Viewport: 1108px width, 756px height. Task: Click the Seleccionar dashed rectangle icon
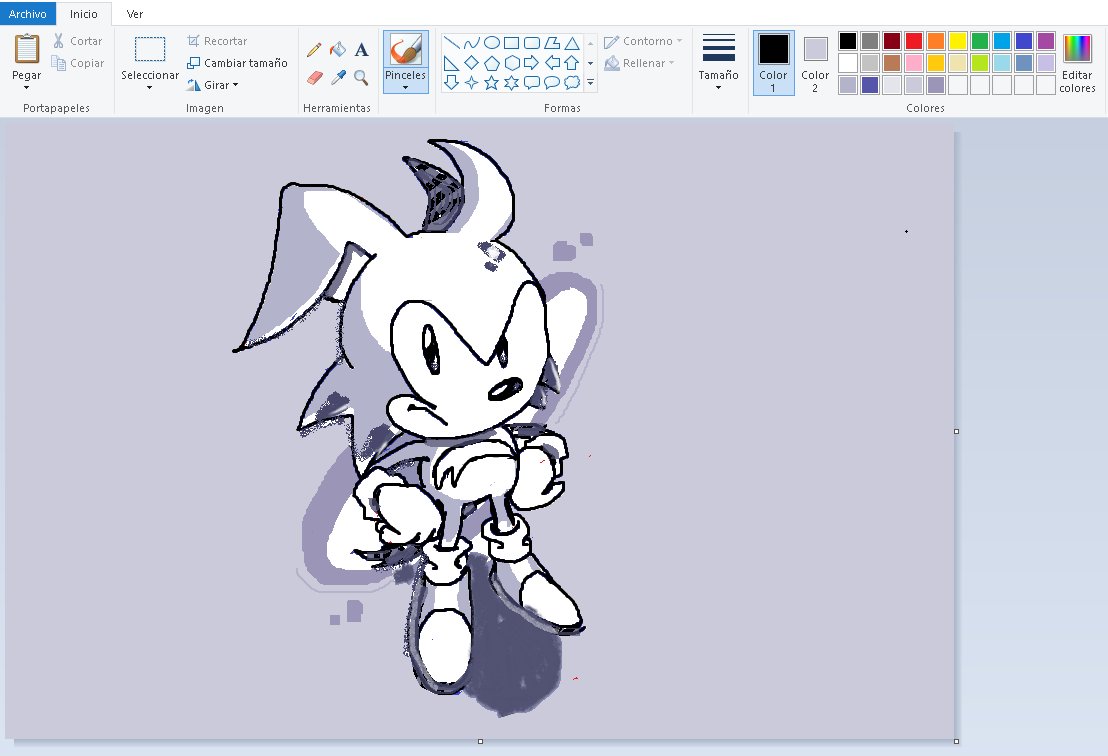pos(150,49)
